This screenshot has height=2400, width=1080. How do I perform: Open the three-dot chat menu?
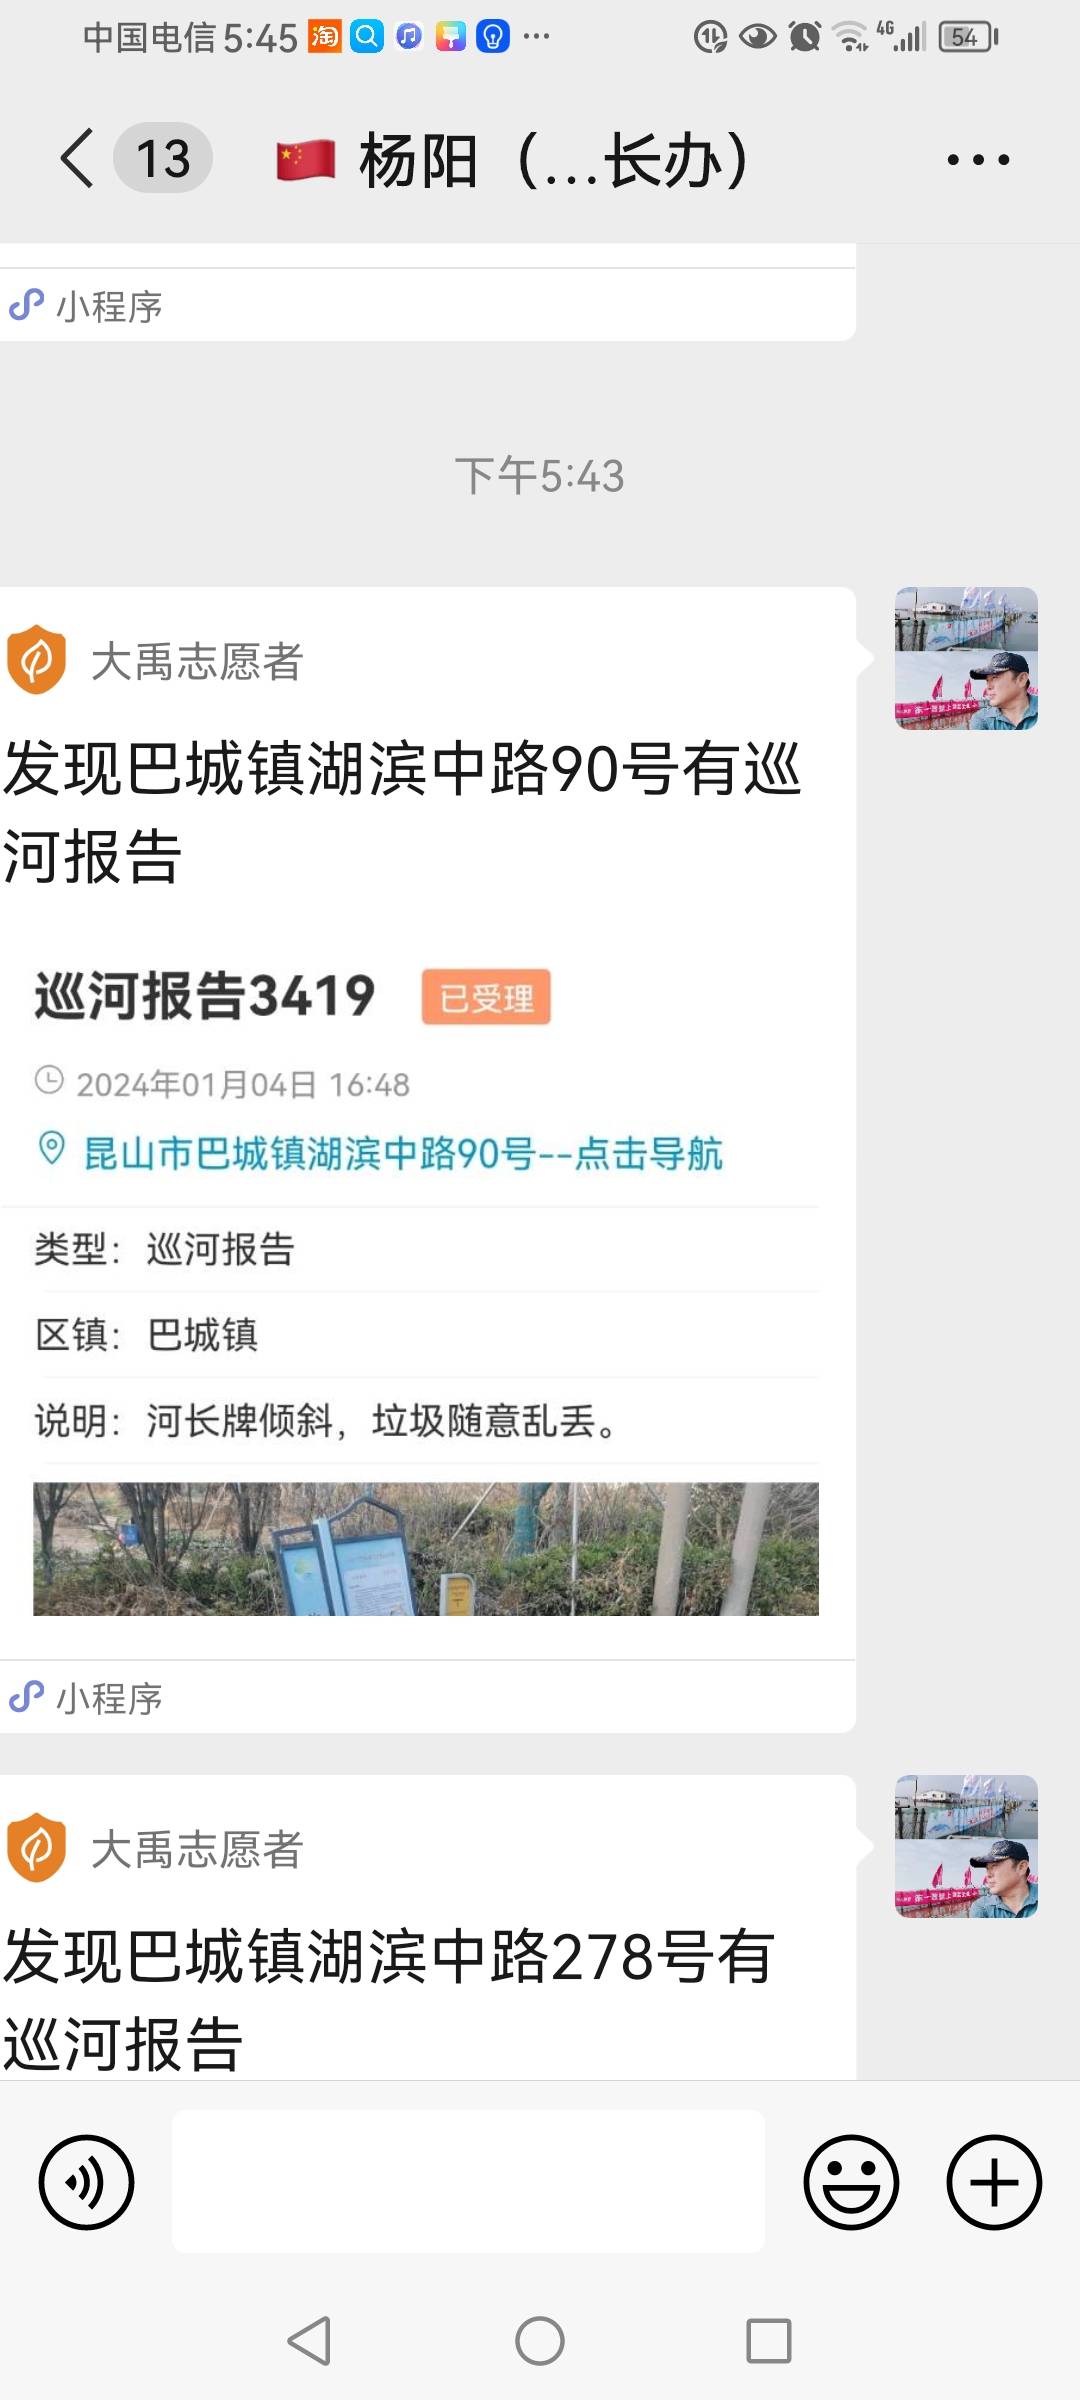[978, 159]
